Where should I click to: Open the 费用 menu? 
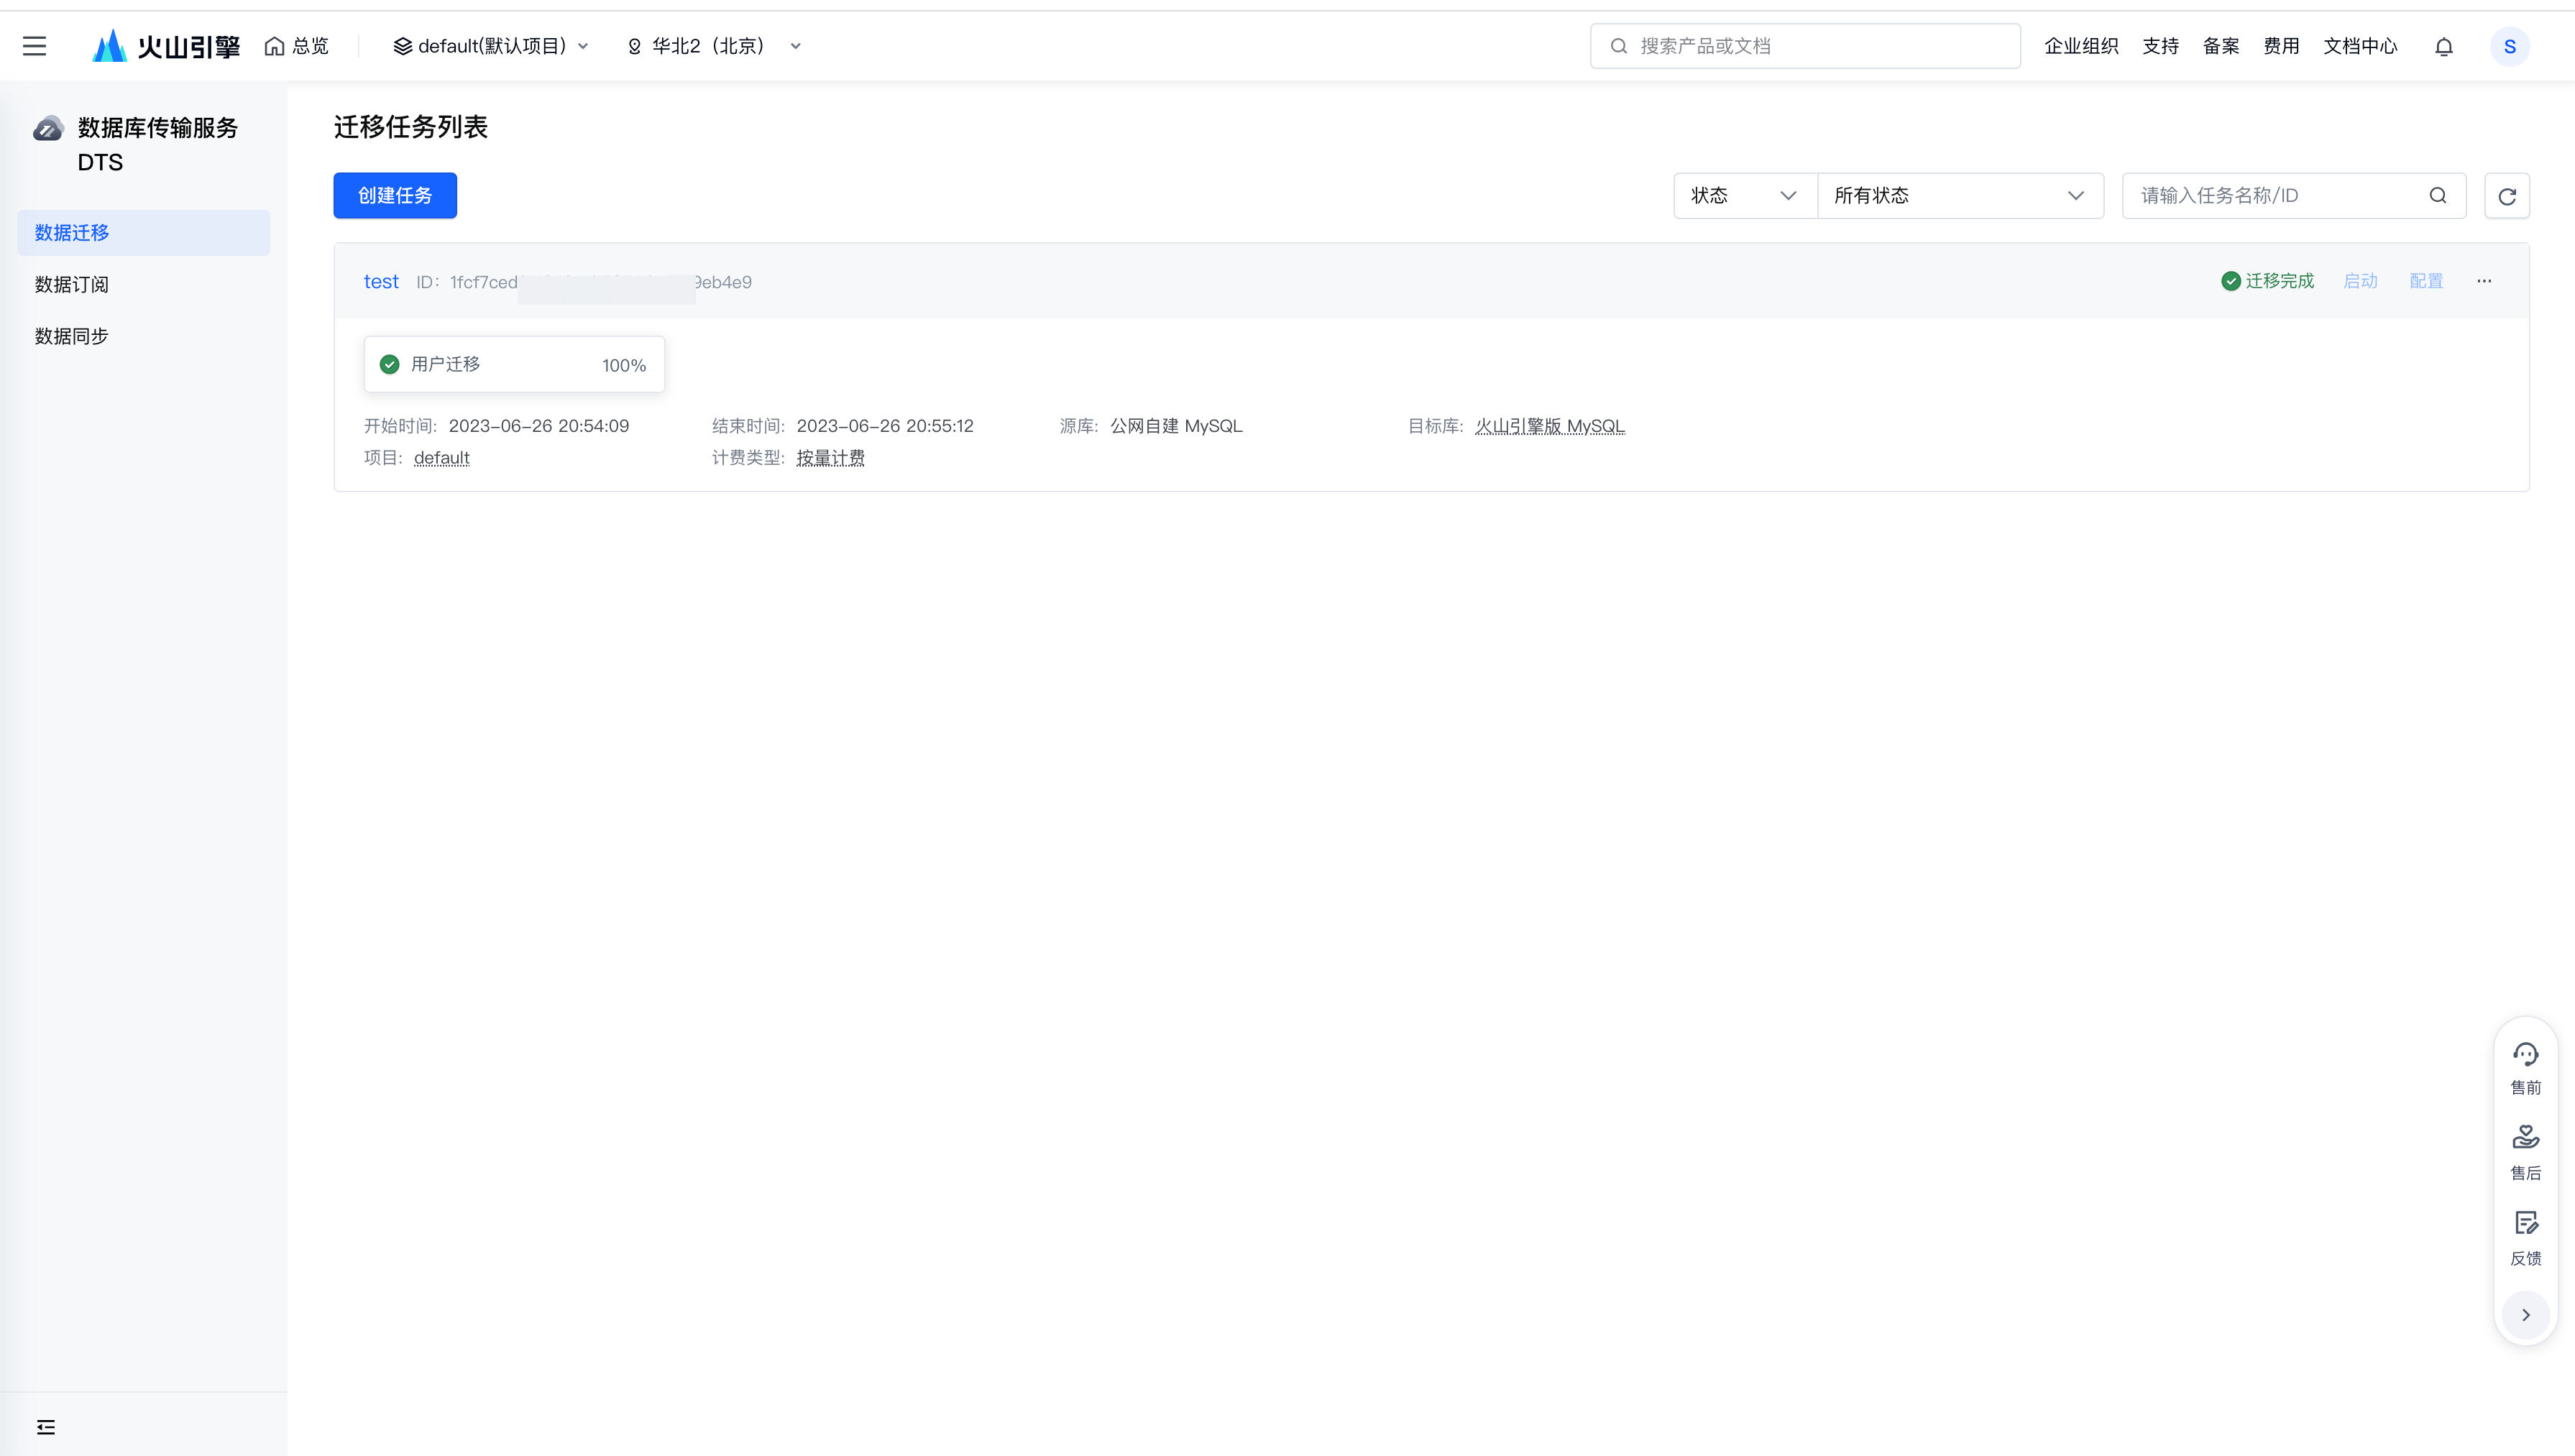[x=2281, y=46]
